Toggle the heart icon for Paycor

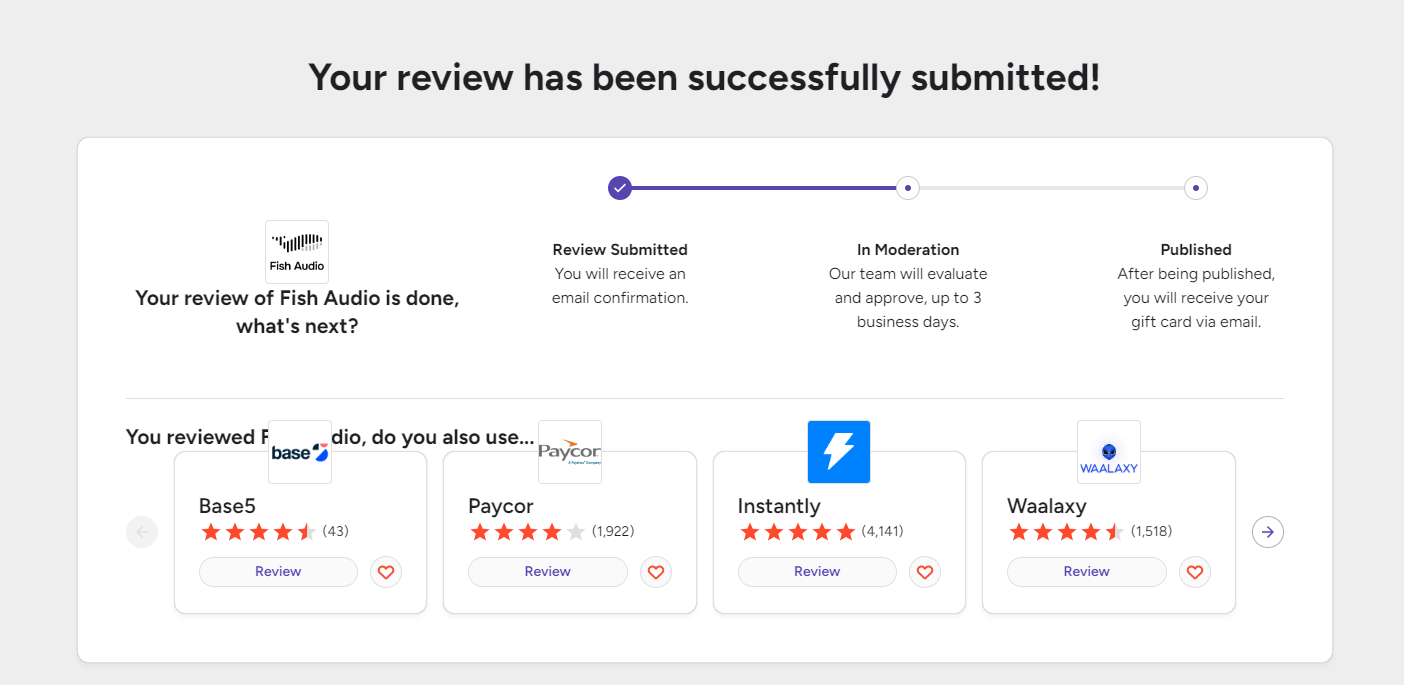point(656,572)
